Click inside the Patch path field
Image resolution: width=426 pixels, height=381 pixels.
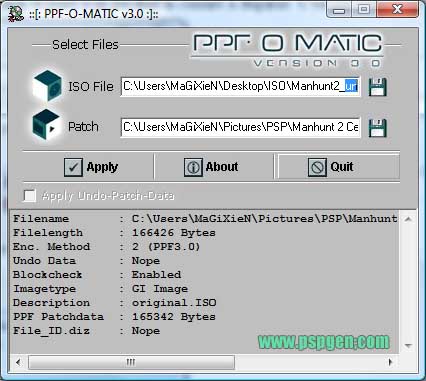(x=240, y=127)
